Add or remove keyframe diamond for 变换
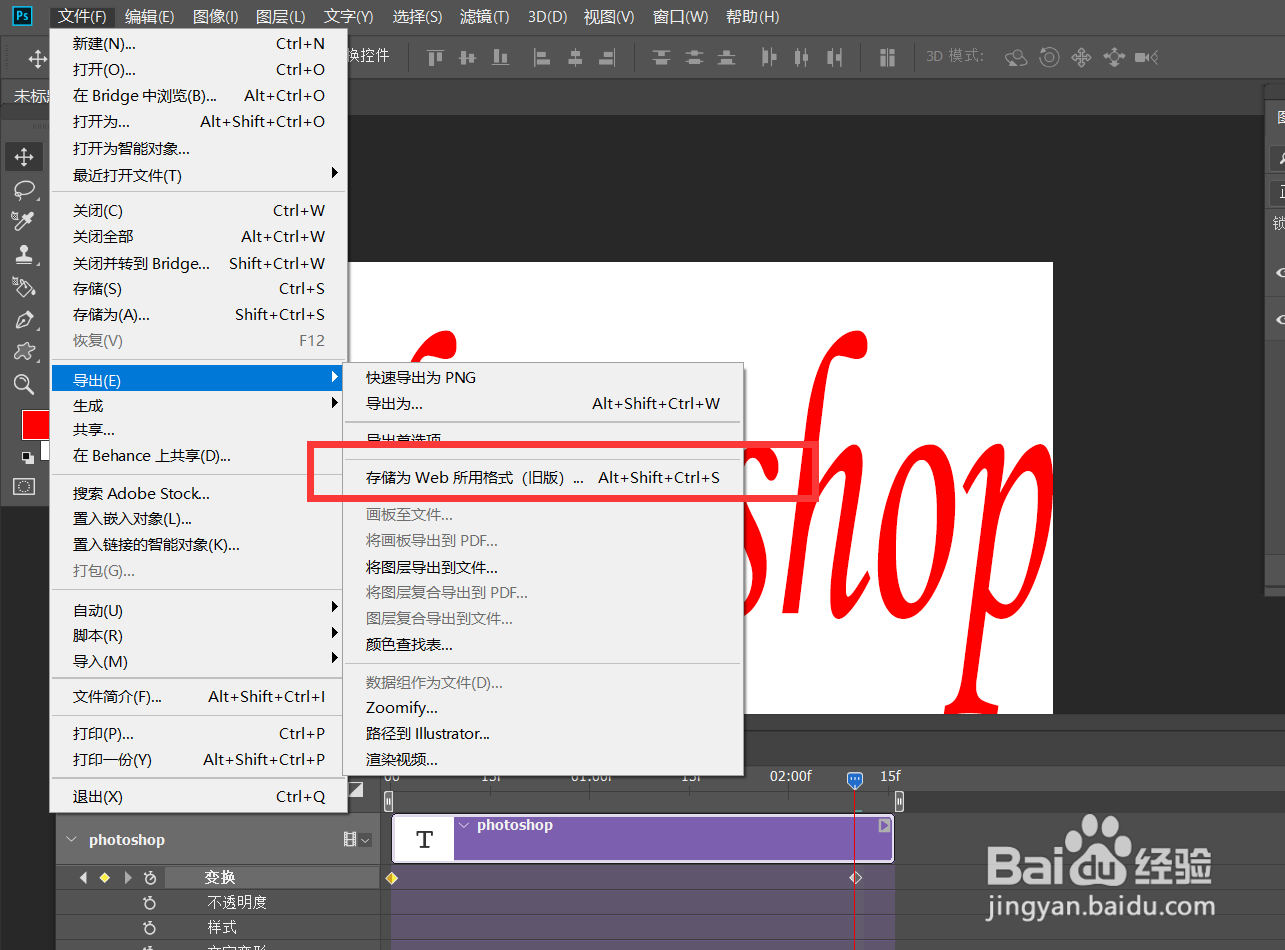The width and height of the screenshot is (1285, 950). point(104,878)
